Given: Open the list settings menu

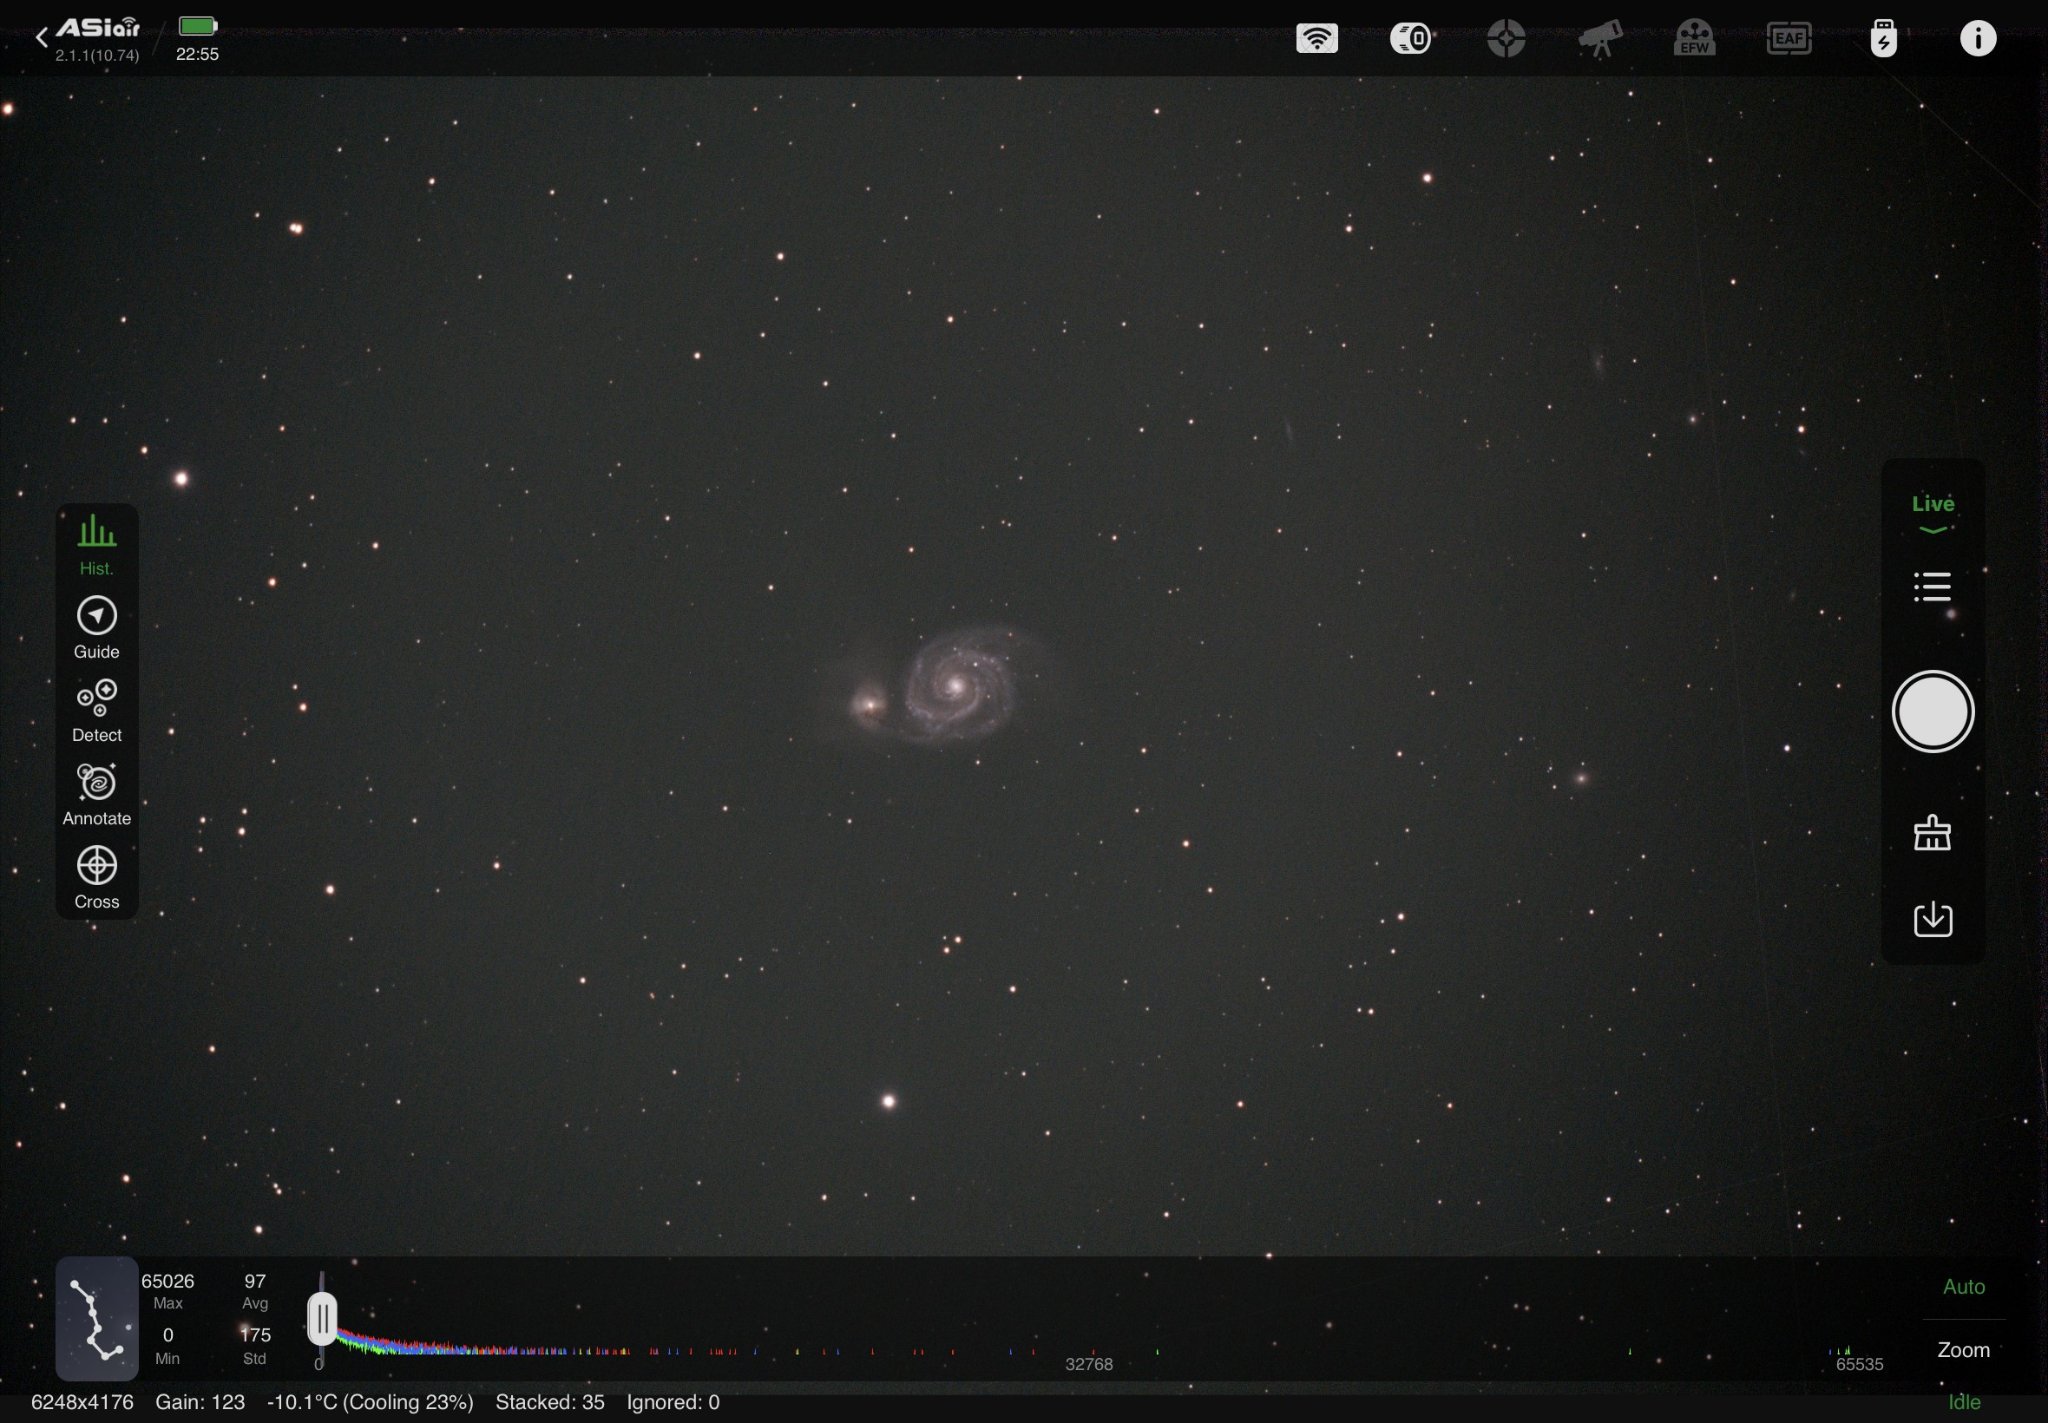Looking at the screenshot, I should [x=1932, y=587].
